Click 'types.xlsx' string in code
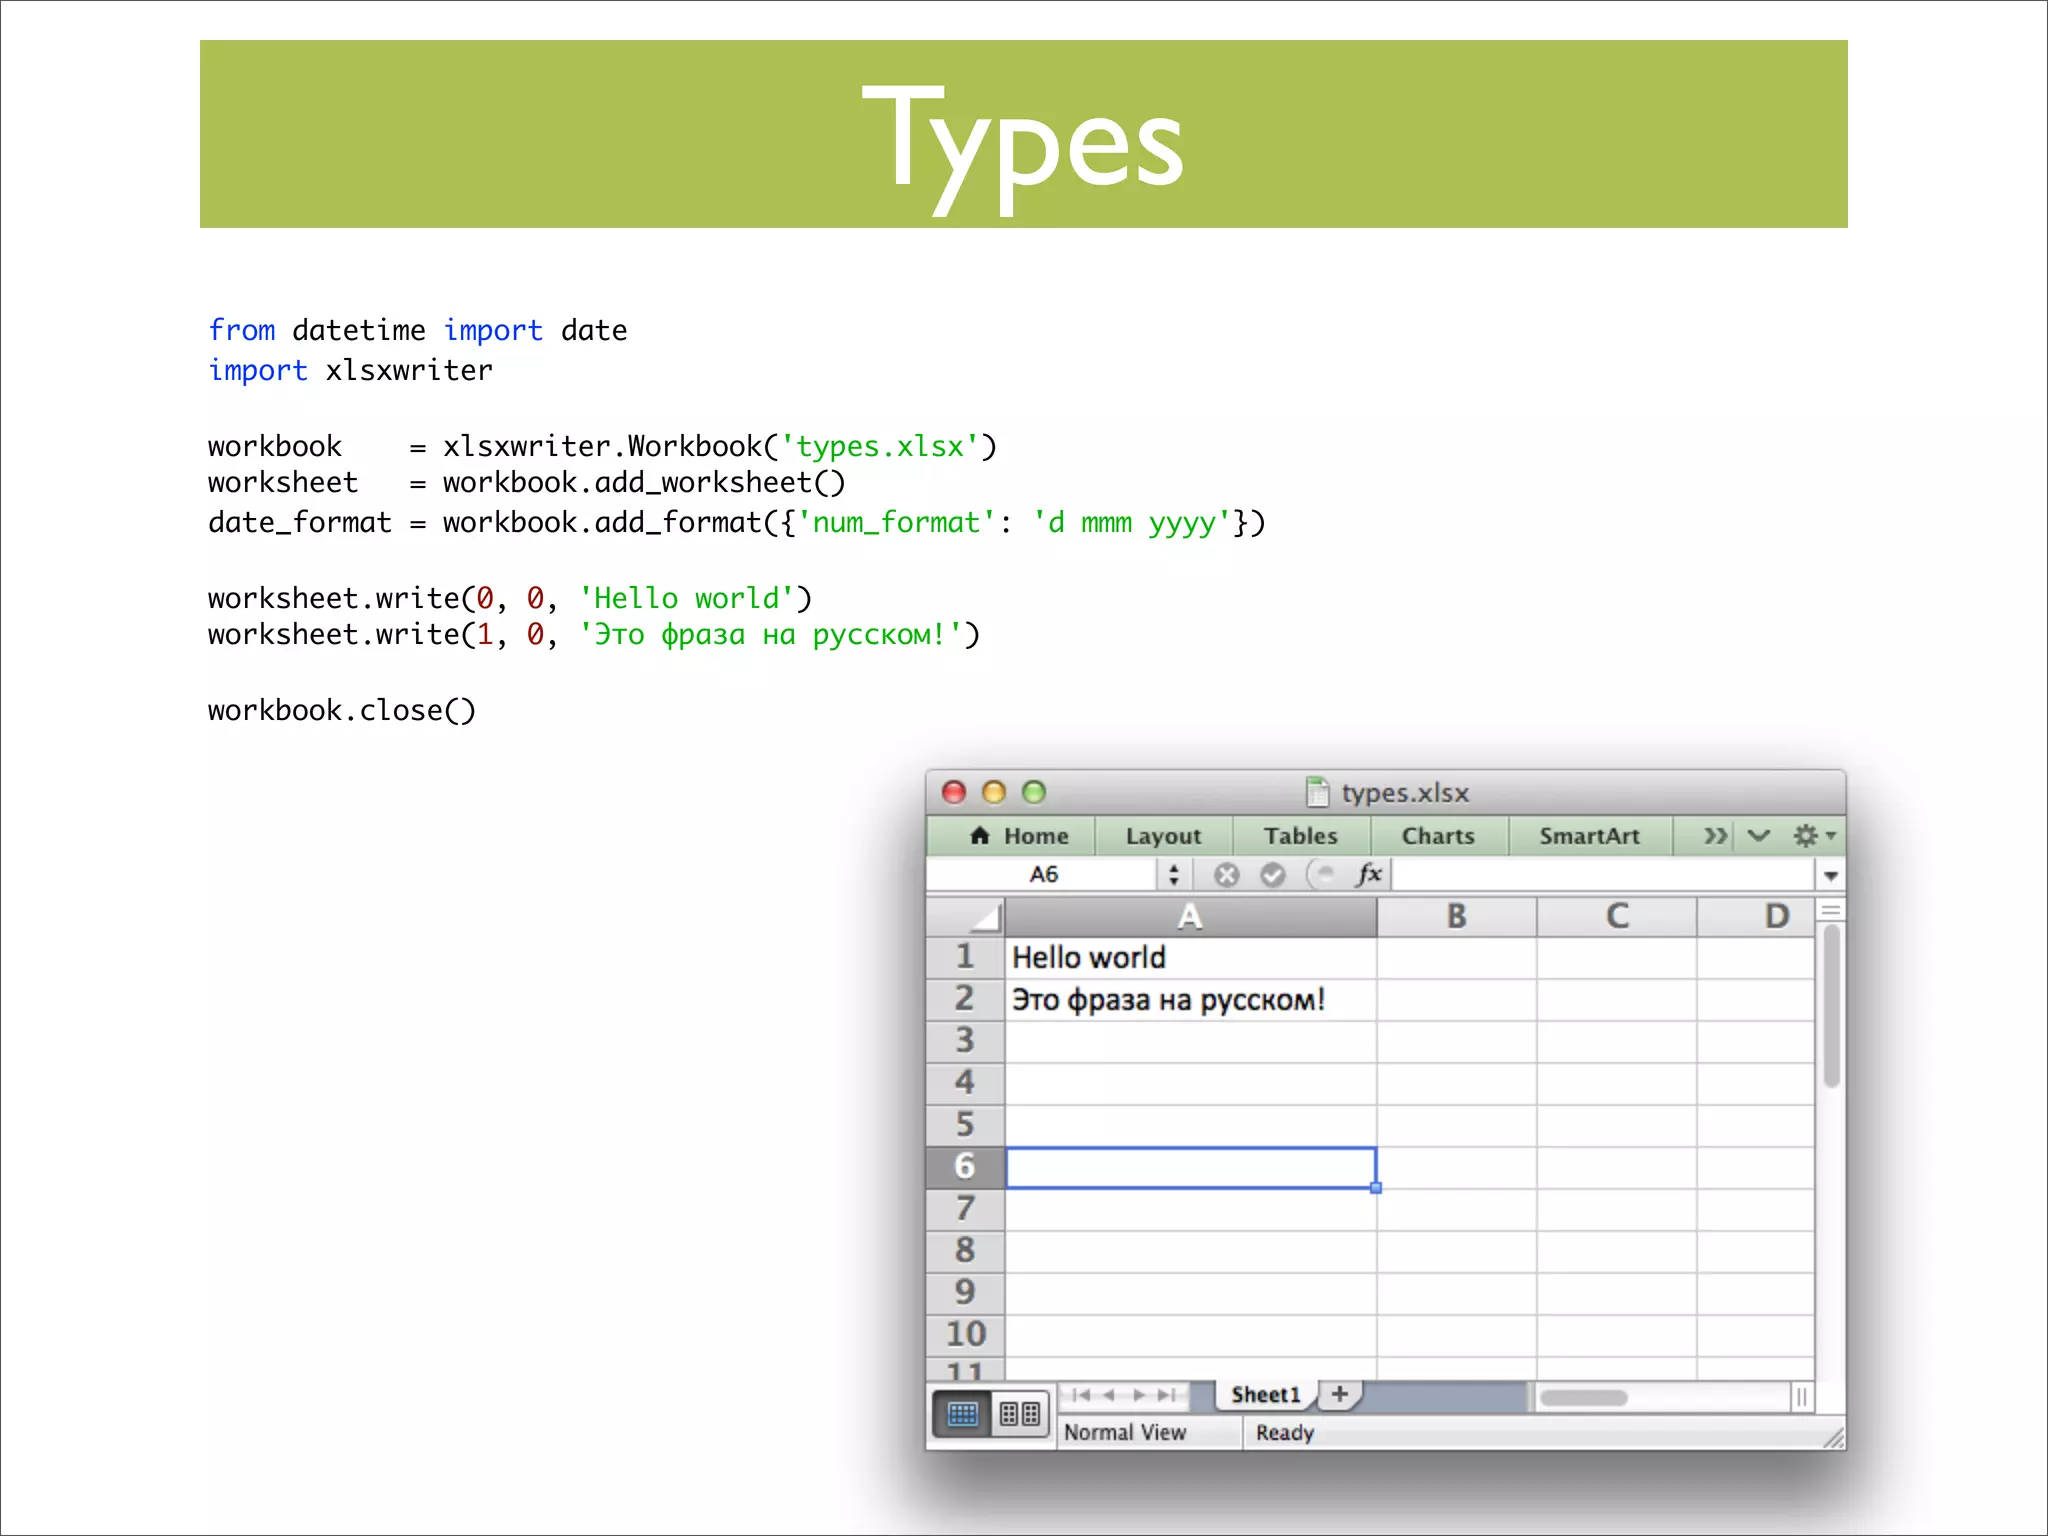The image size is (2048, 1536). [880, 446]
